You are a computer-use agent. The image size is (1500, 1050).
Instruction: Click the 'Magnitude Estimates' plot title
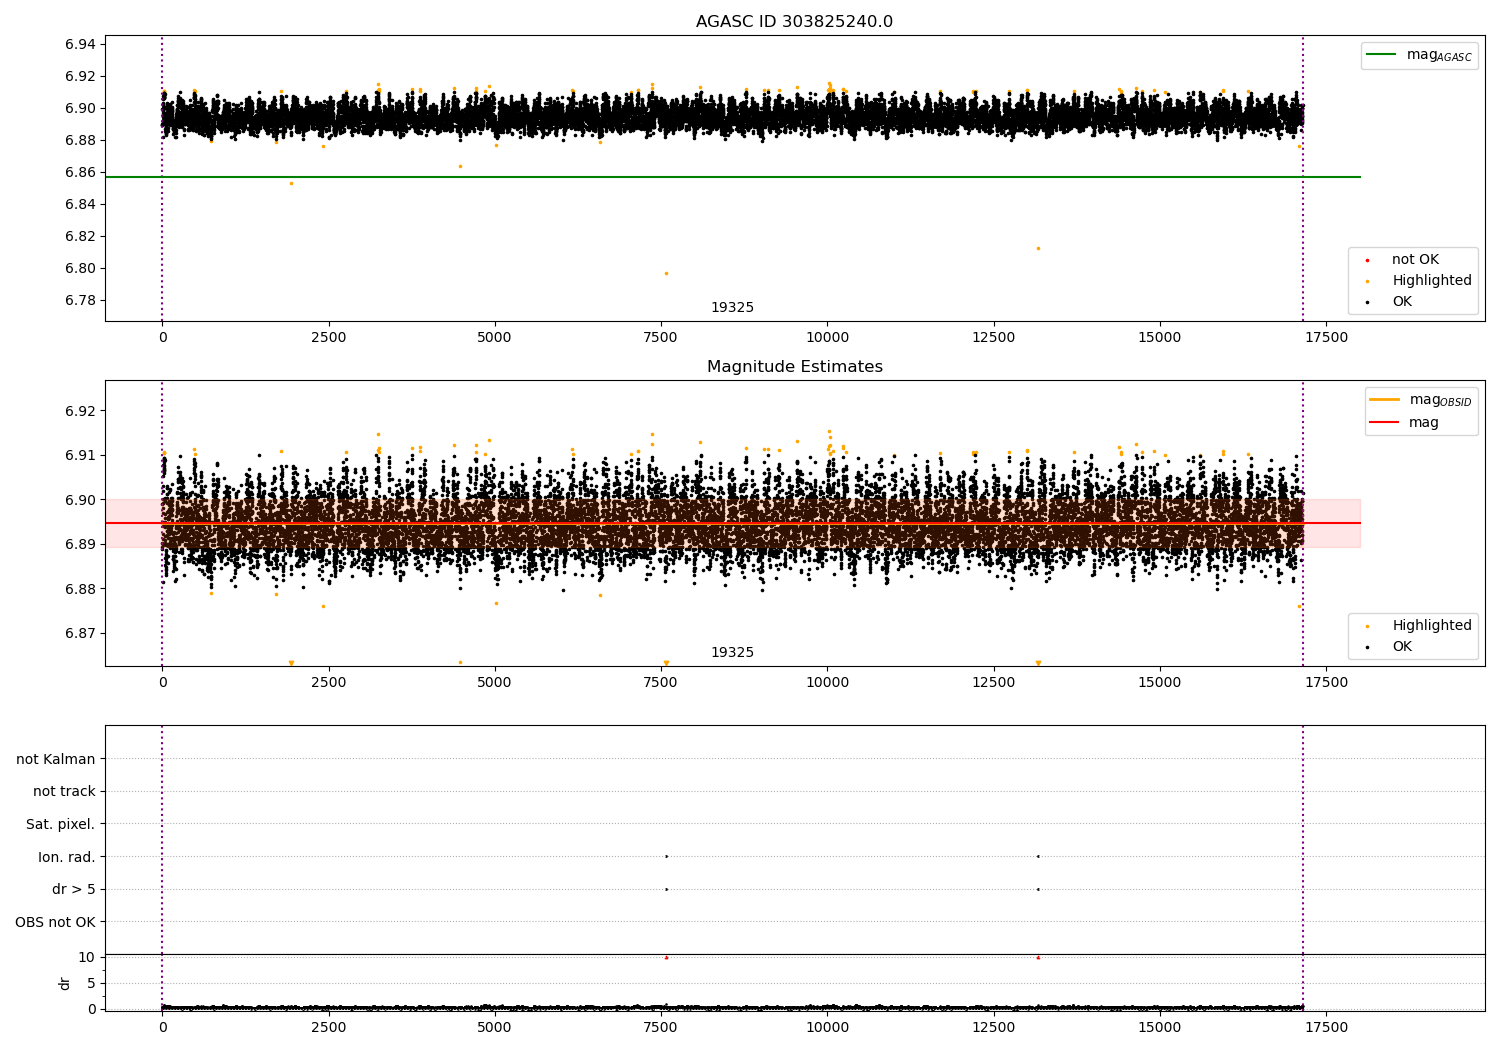[x=794, y=367]
